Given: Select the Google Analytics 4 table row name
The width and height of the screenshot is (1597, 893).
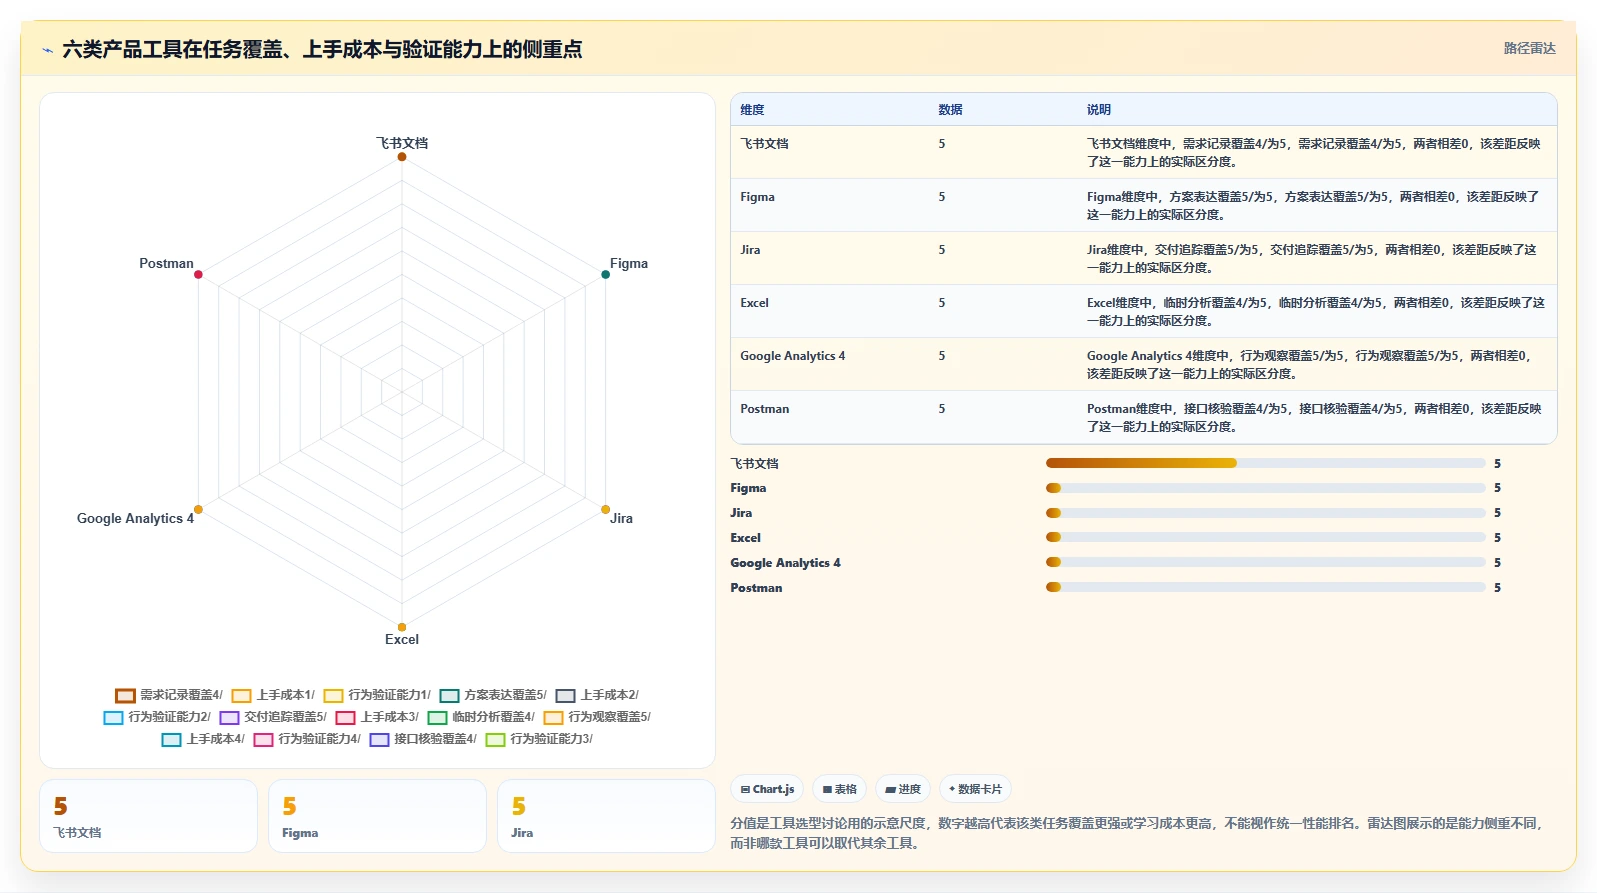Looking at the screenshot, I should click(x=792, y=356).
